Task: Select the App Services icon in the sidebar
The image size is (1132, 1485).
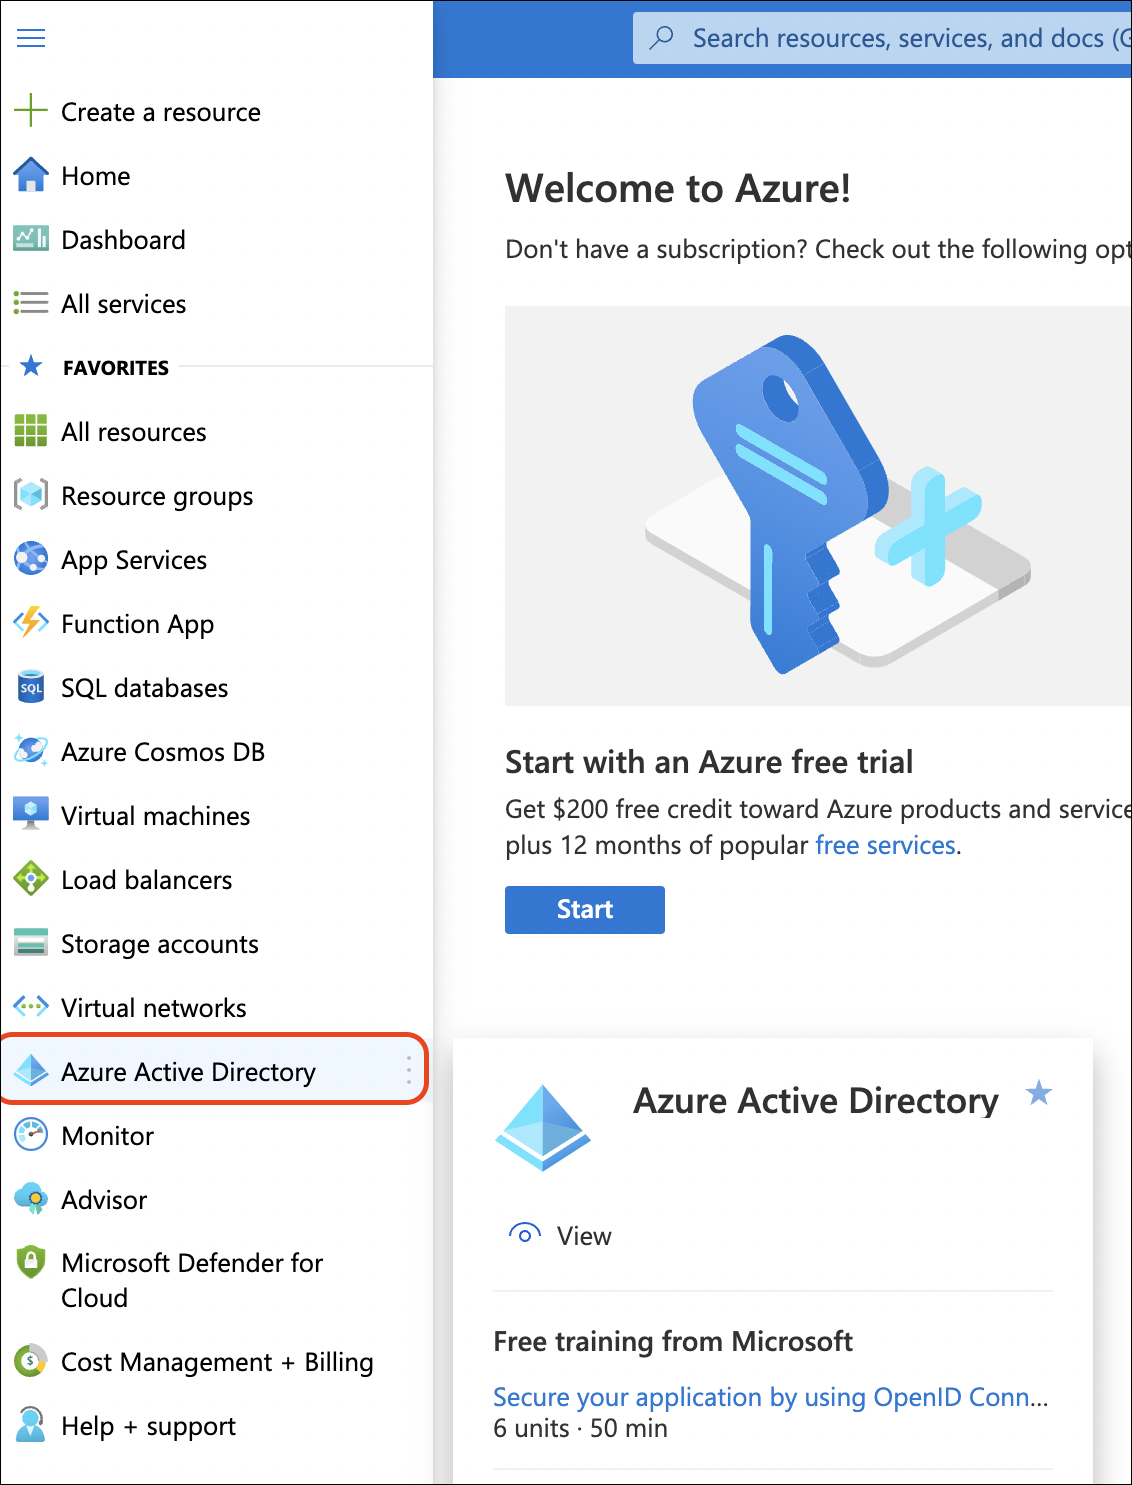Action: click(x=31, y=559)
